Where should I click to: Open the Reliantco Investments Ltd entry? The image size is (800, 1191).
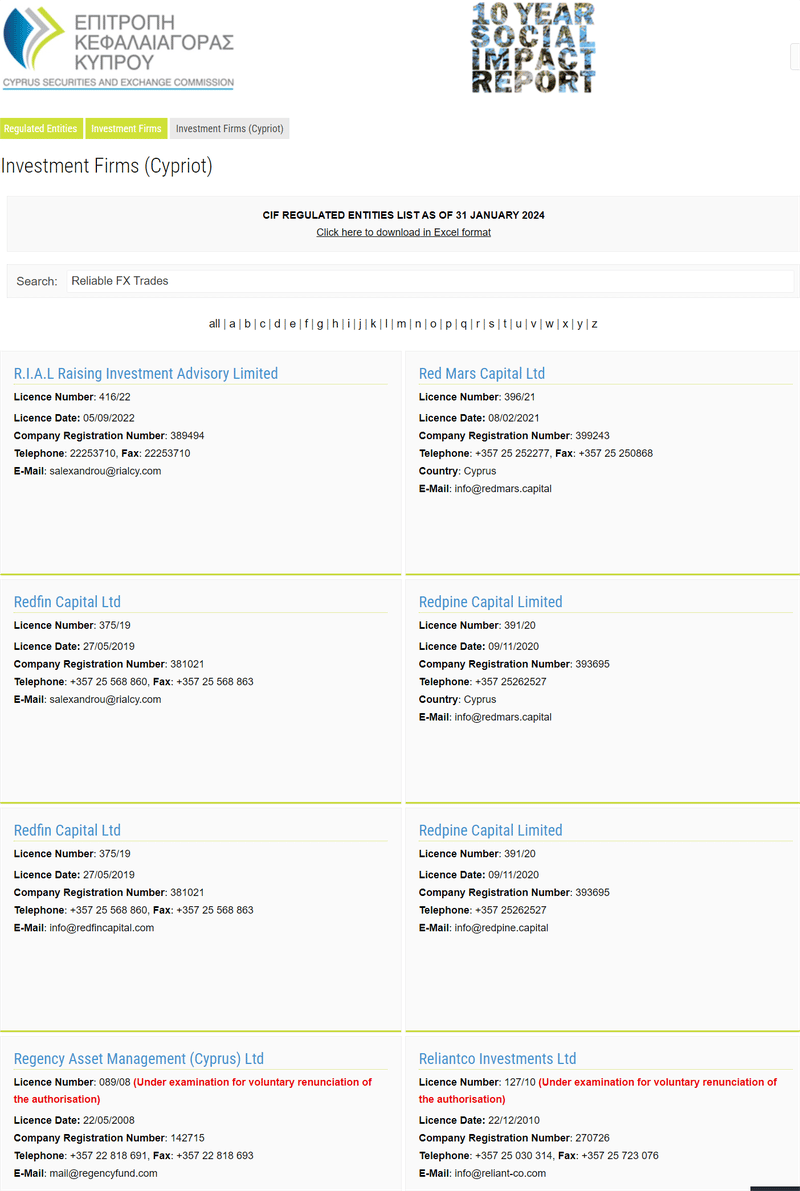coord(497,1059)
